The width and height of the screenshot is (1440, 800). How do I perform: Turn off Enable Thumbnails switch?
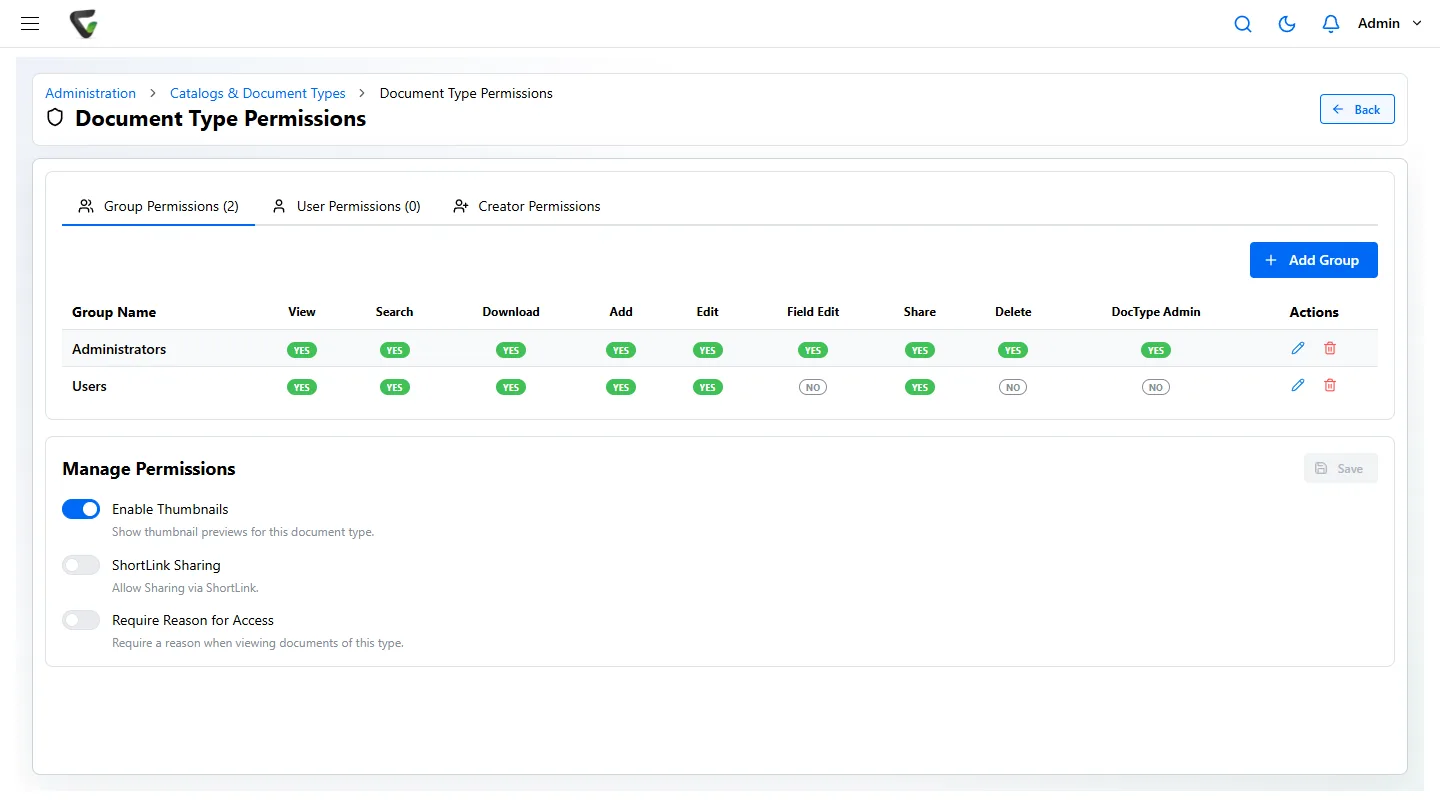pos(81,509)
